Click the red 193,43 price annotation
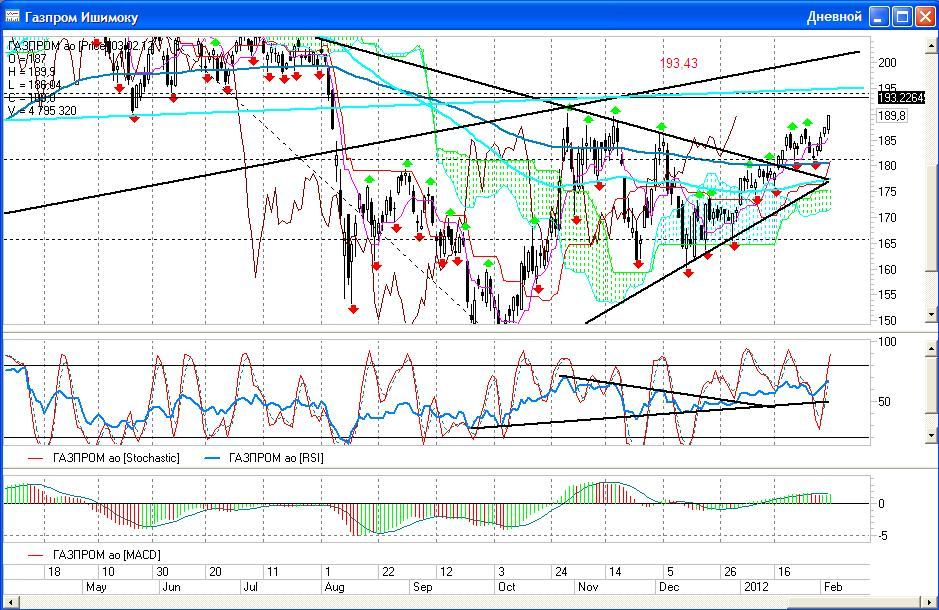 (x=678, y=63)
